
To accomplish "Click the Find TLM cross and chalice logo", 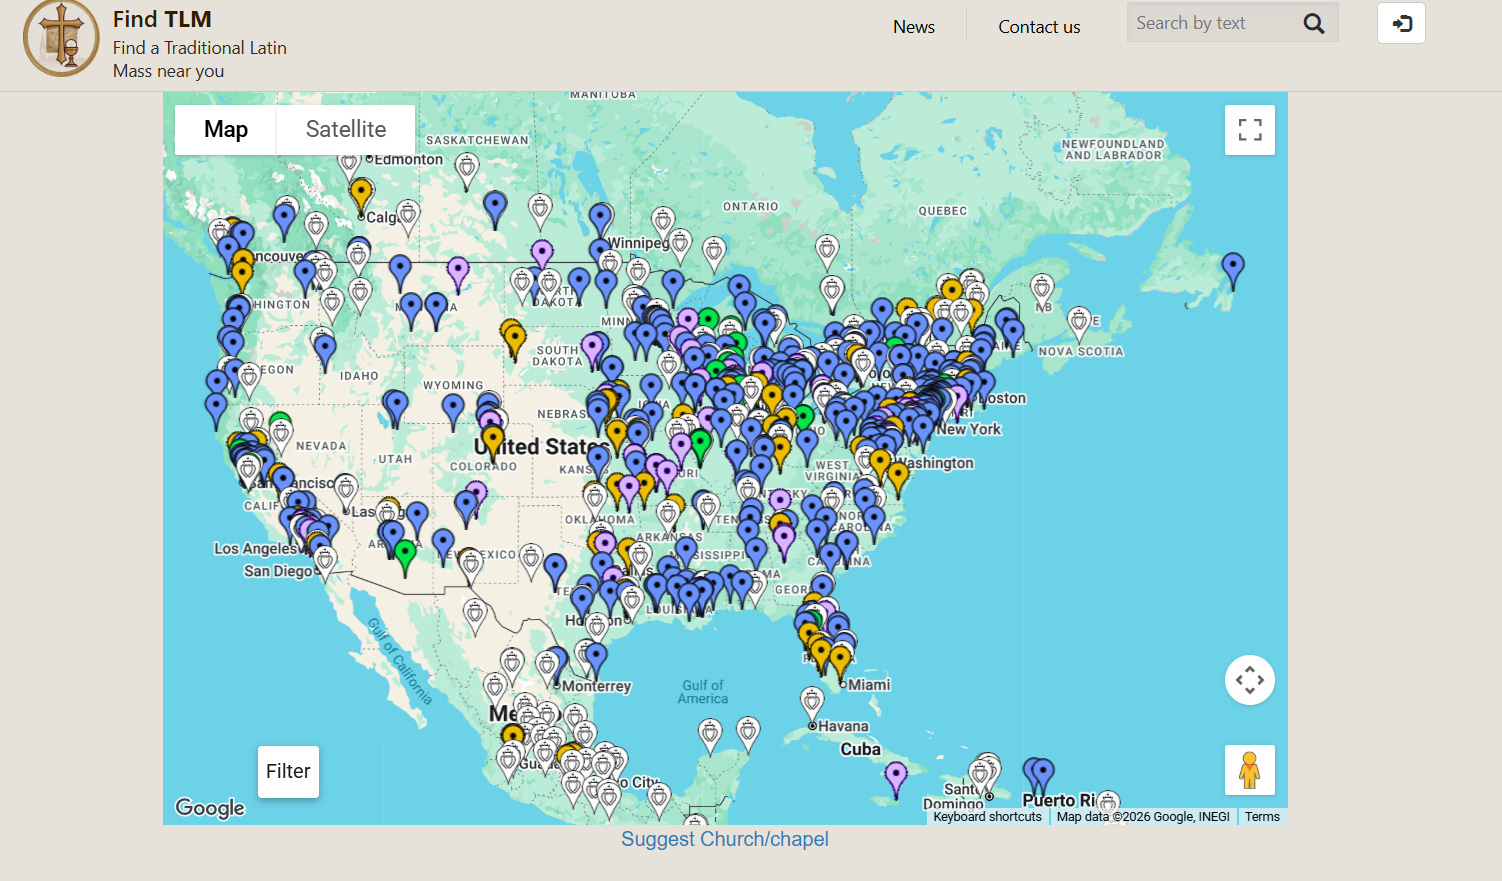I will coord(61,38).
